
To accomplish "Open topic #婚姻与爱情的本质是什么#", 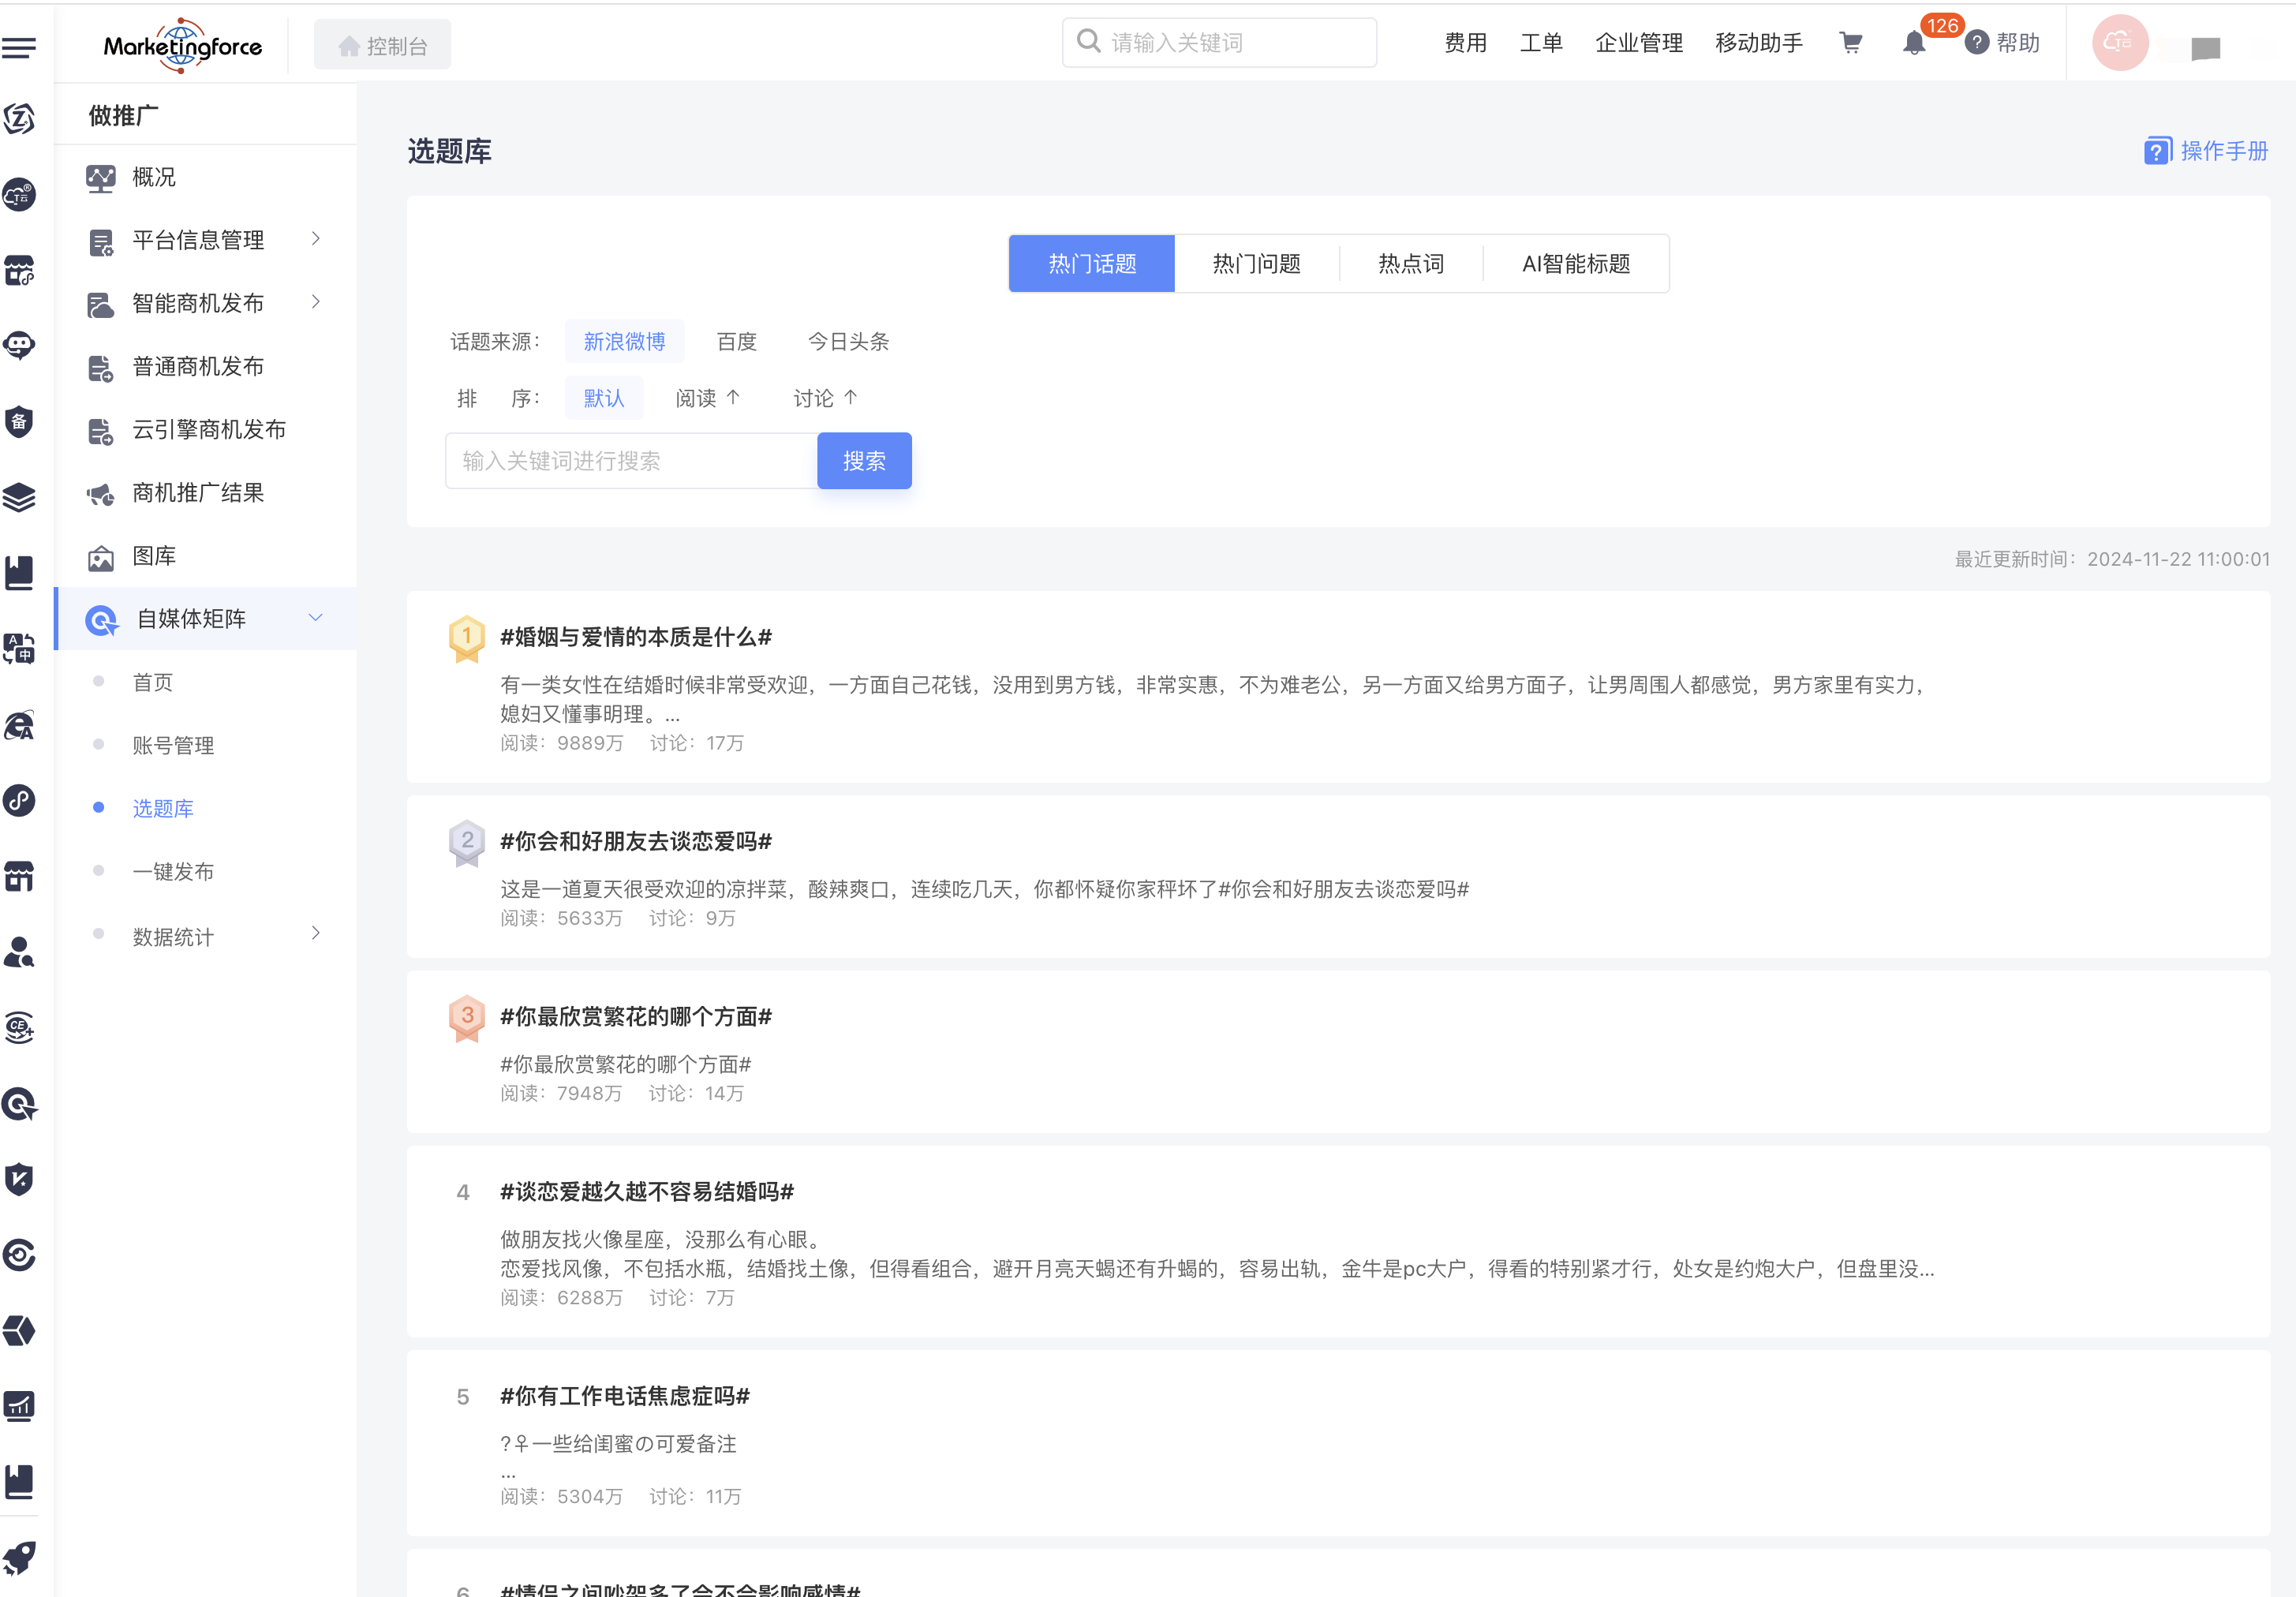I will (x=635, y=637).
